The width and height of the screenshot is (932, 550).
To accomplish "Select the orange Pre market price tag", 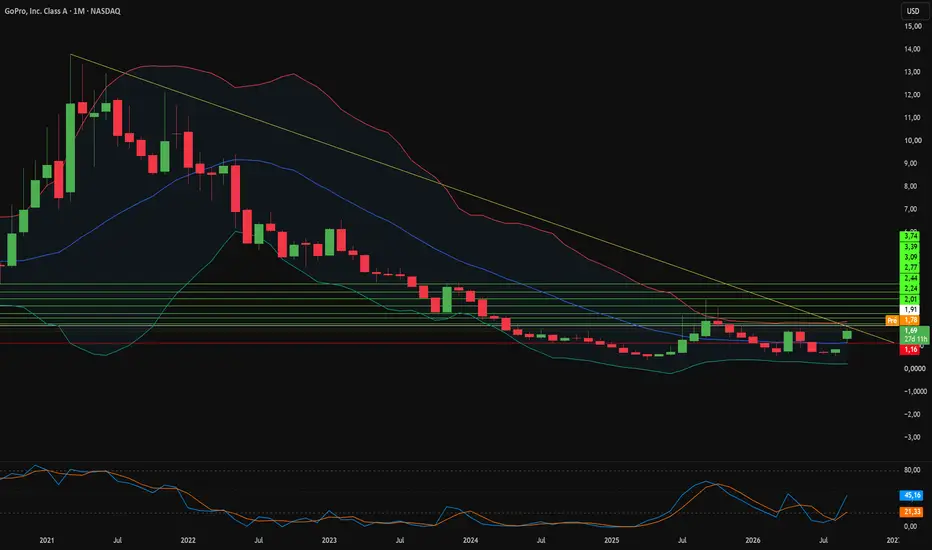I will 892,320.
